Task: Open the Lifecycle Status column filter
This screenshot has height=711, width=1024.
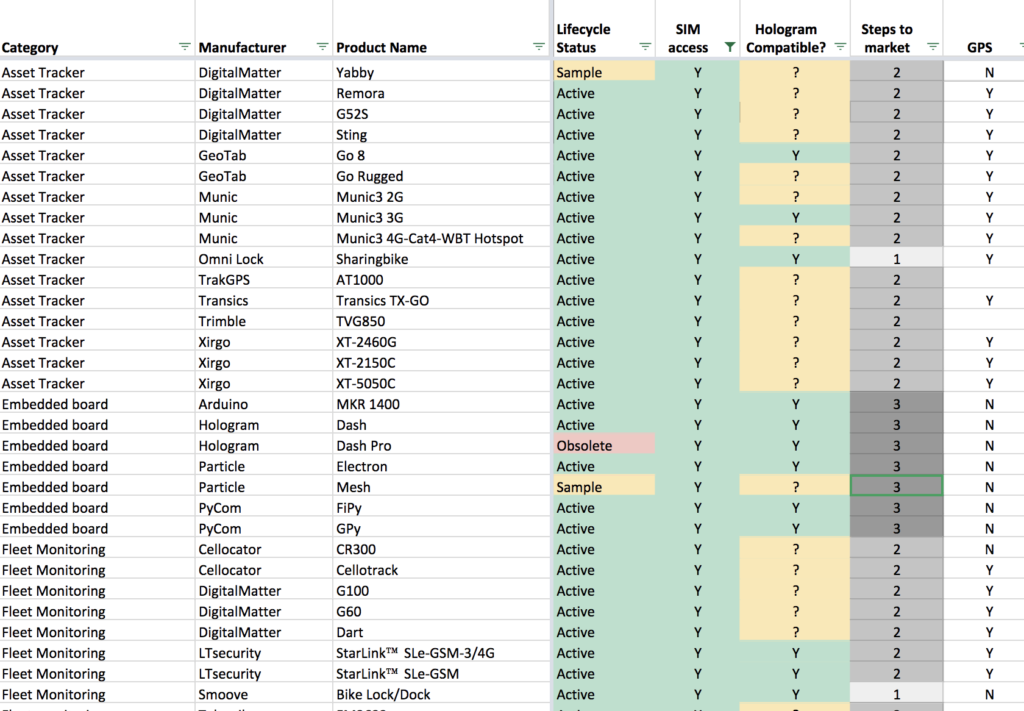Action: 645,47
